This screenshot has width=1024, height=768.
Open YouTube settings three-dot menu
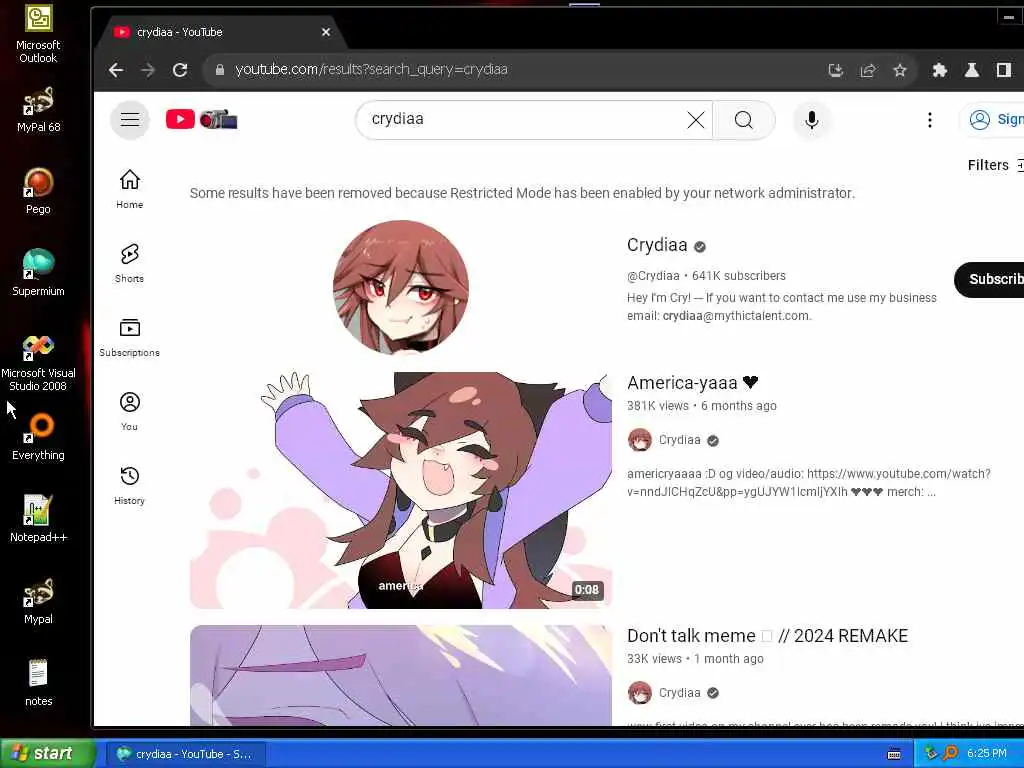click(x=929, y=120)
